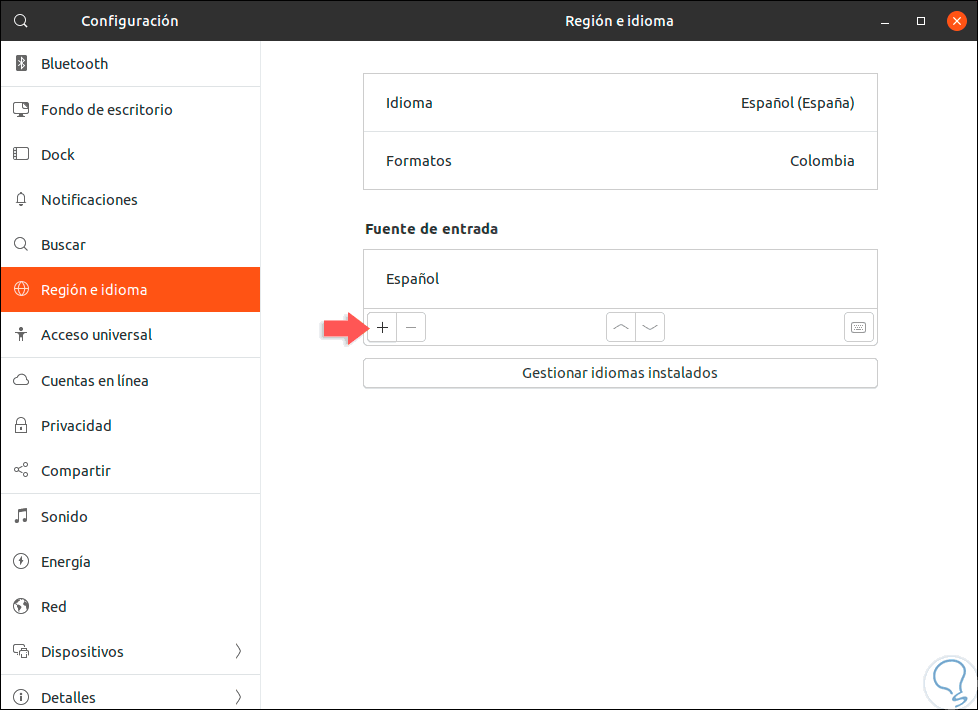Screen dimensions: 978x710
Task: Open Bluetooth settings in the sidebar
Action: (74, 64)
